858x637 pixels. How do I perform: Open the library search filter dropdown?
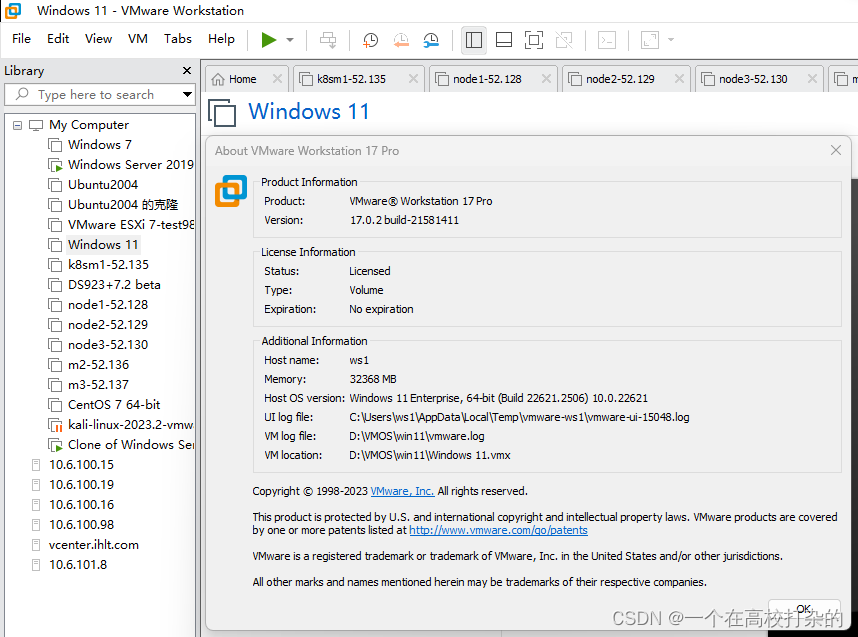tap(187, 95)
